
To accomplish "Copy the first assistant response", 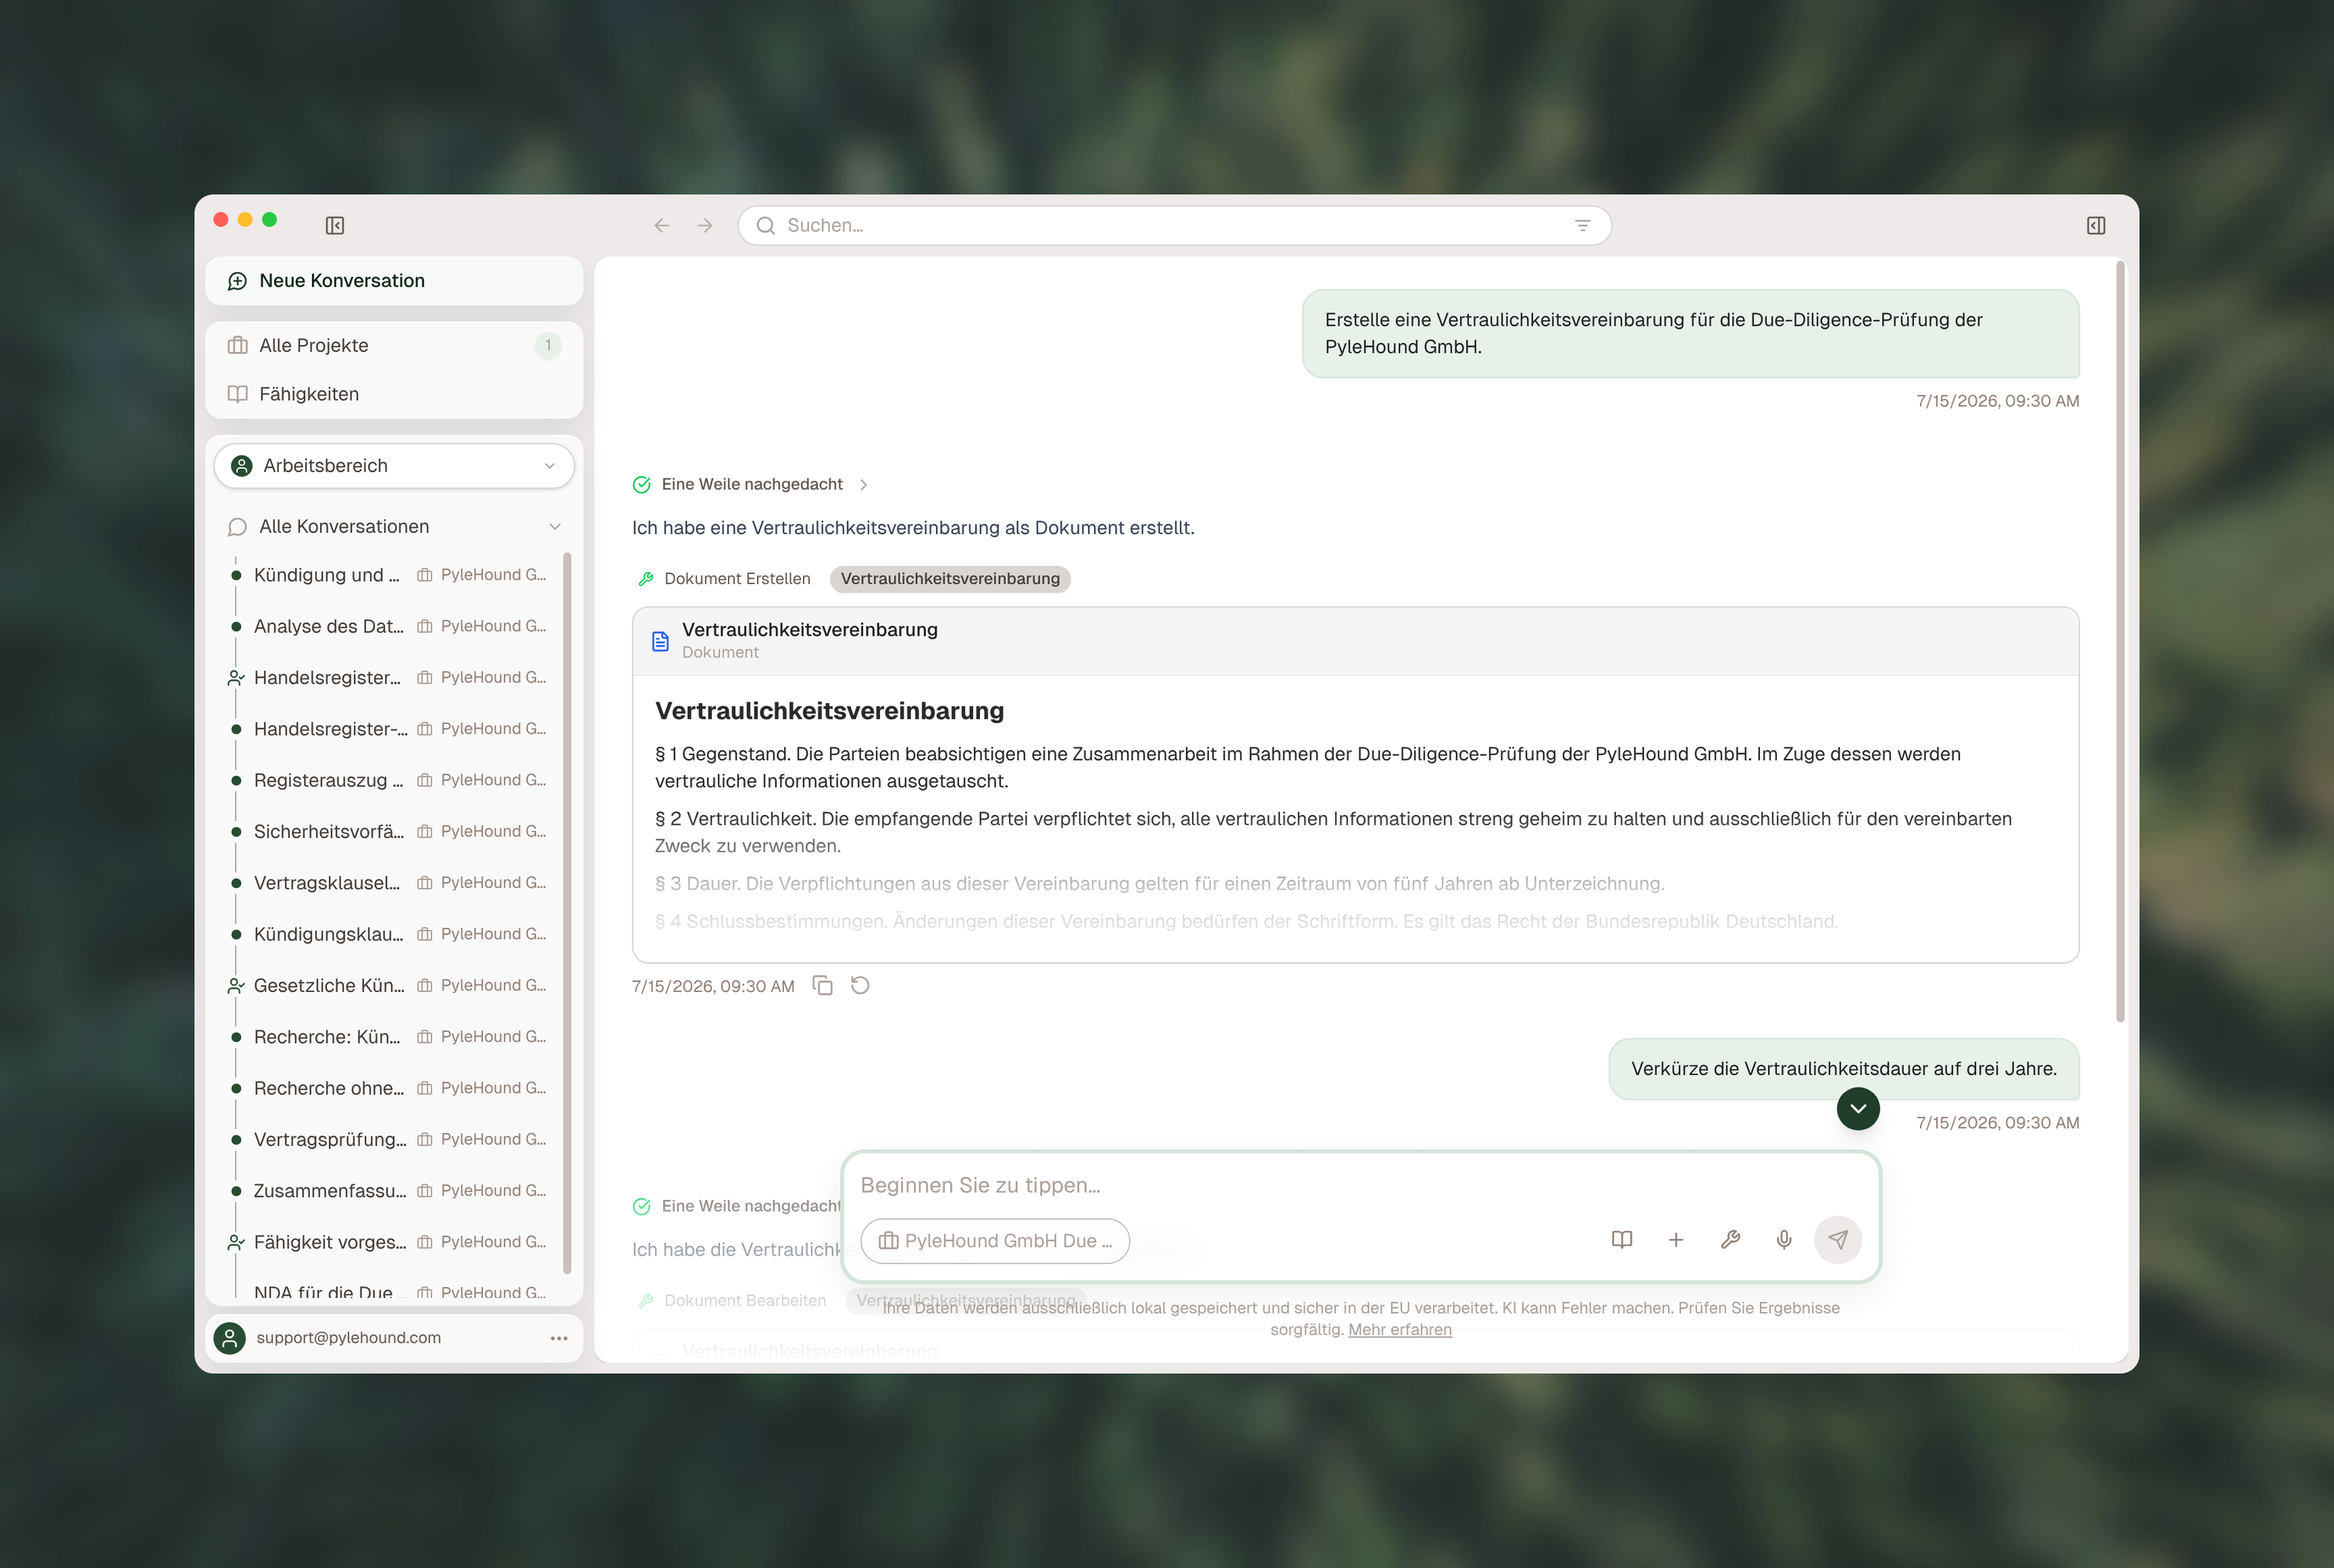I will 823,986.
